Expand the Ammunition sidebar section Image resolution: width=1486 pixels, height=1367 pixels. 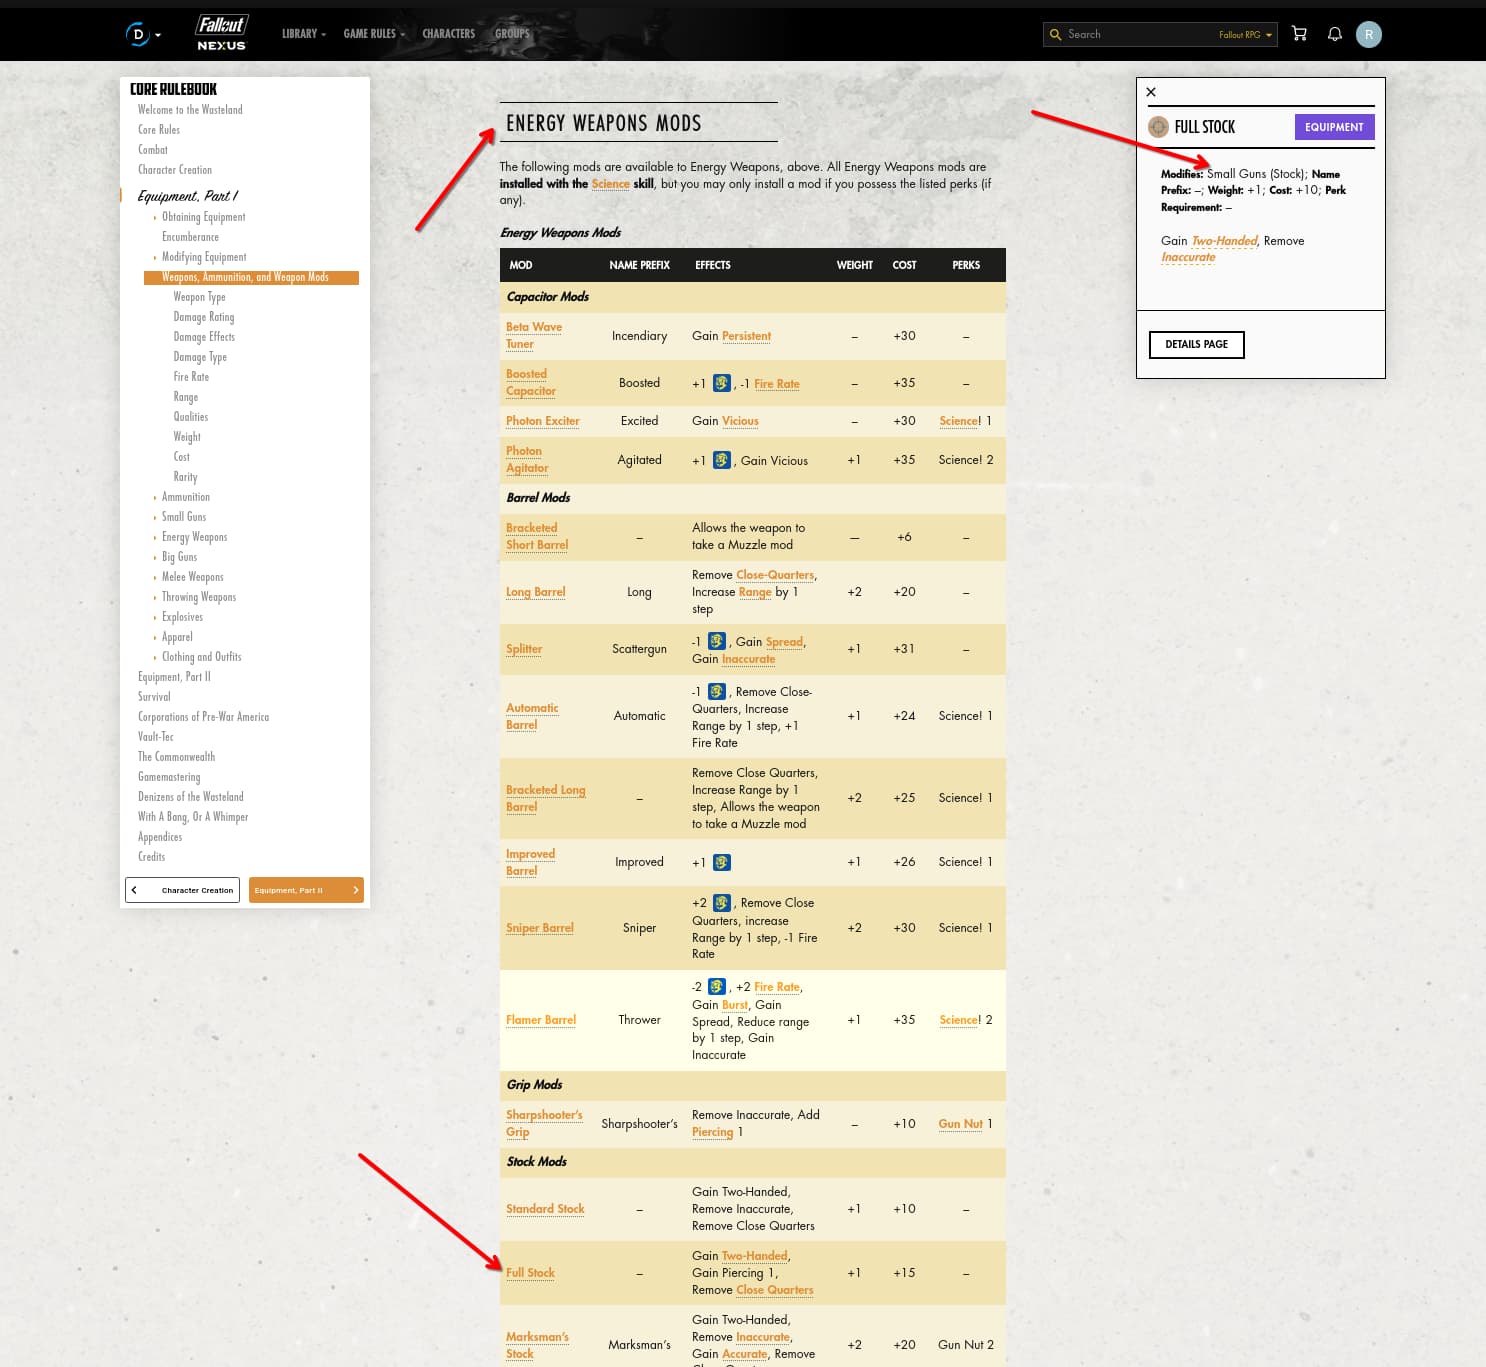point(154,497)
